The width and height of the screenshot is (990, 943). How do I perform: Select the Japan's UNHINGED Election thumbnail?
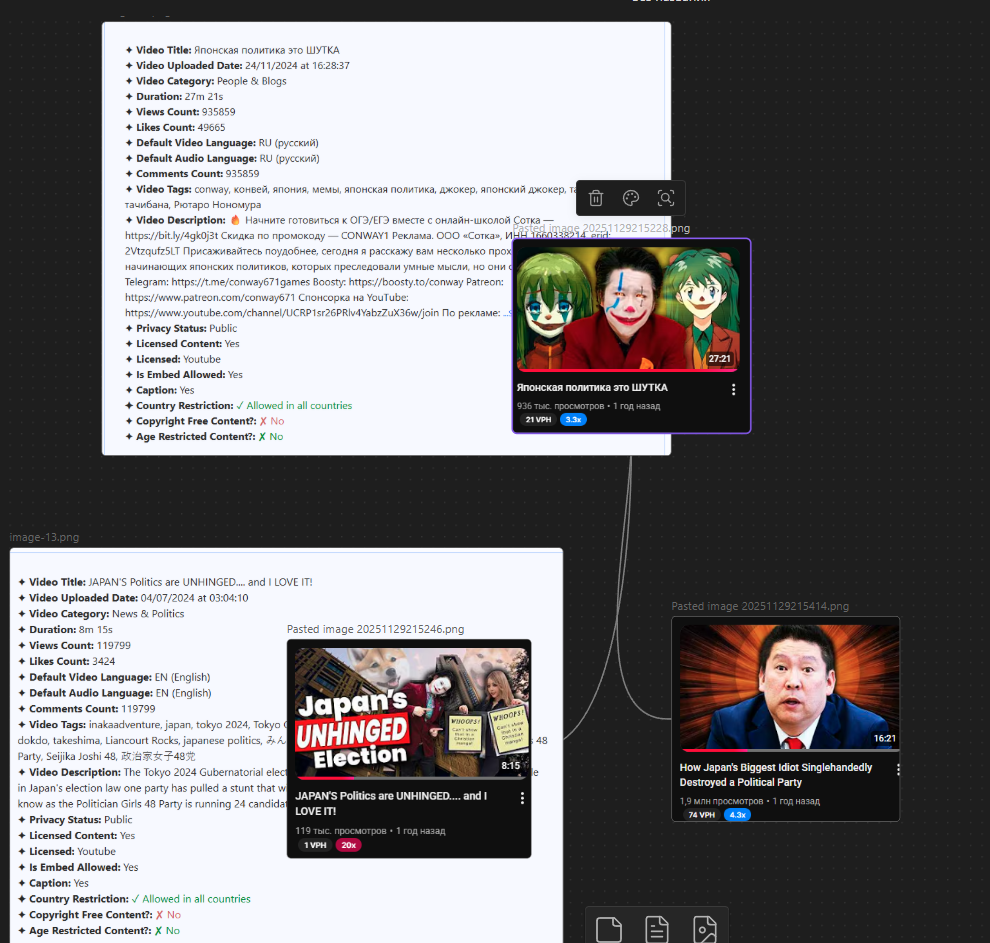coord(410,713)
